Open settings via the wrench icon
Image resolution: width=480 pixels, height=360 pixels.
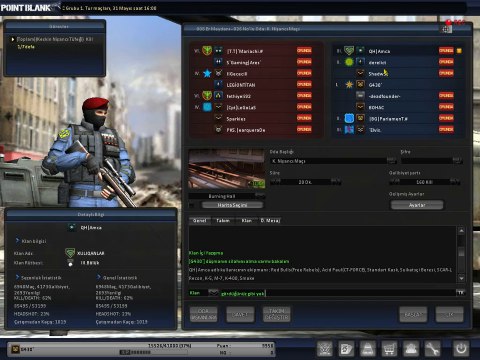(x=432, y=349)
